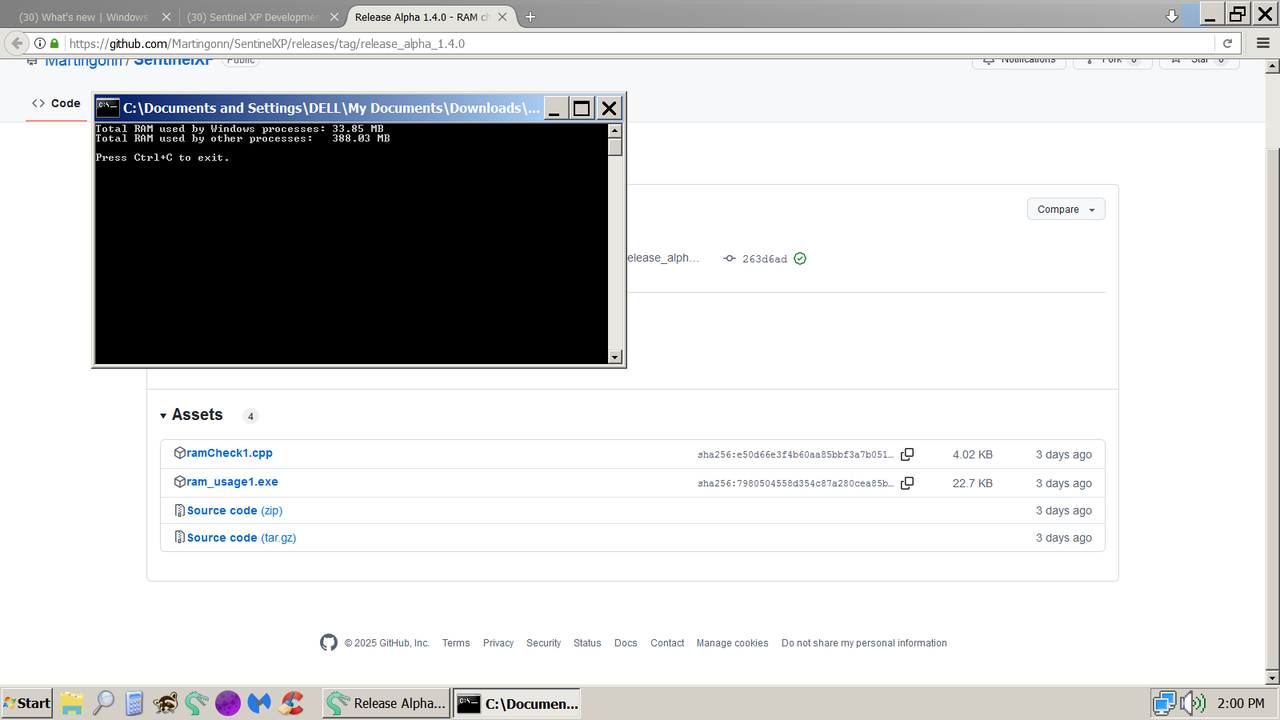Click Manage cookies in footer

[733, 643]
